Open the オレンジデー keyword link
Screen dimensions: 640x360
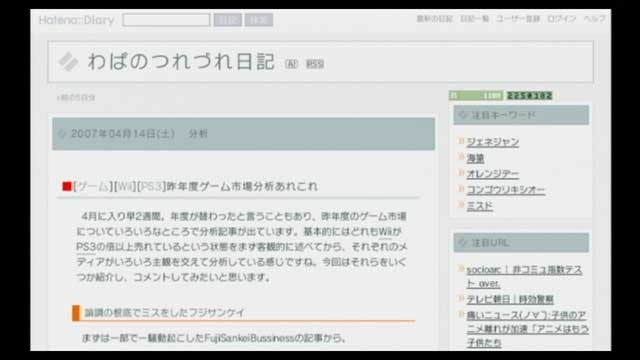tap(493, 174)
